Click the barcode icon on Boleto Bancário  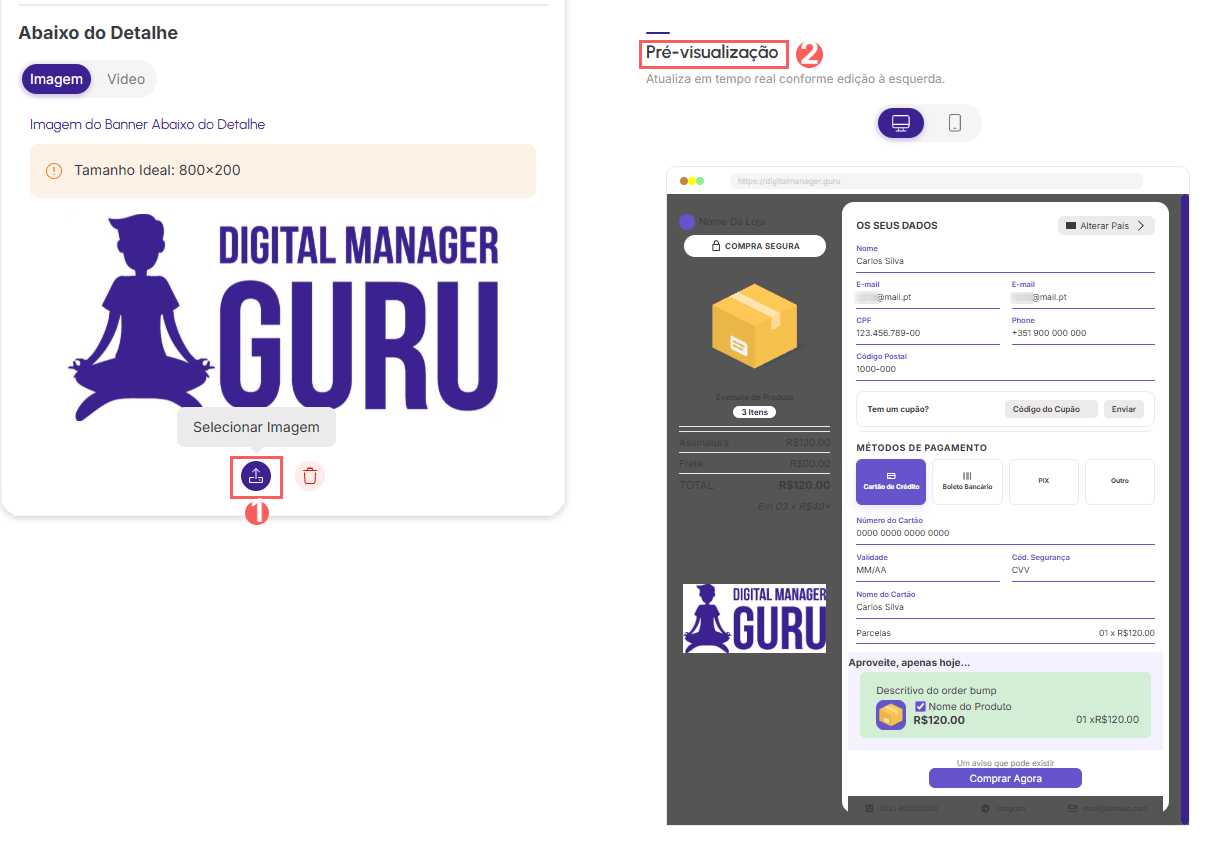pyautogui.click(x=967, y=475)
